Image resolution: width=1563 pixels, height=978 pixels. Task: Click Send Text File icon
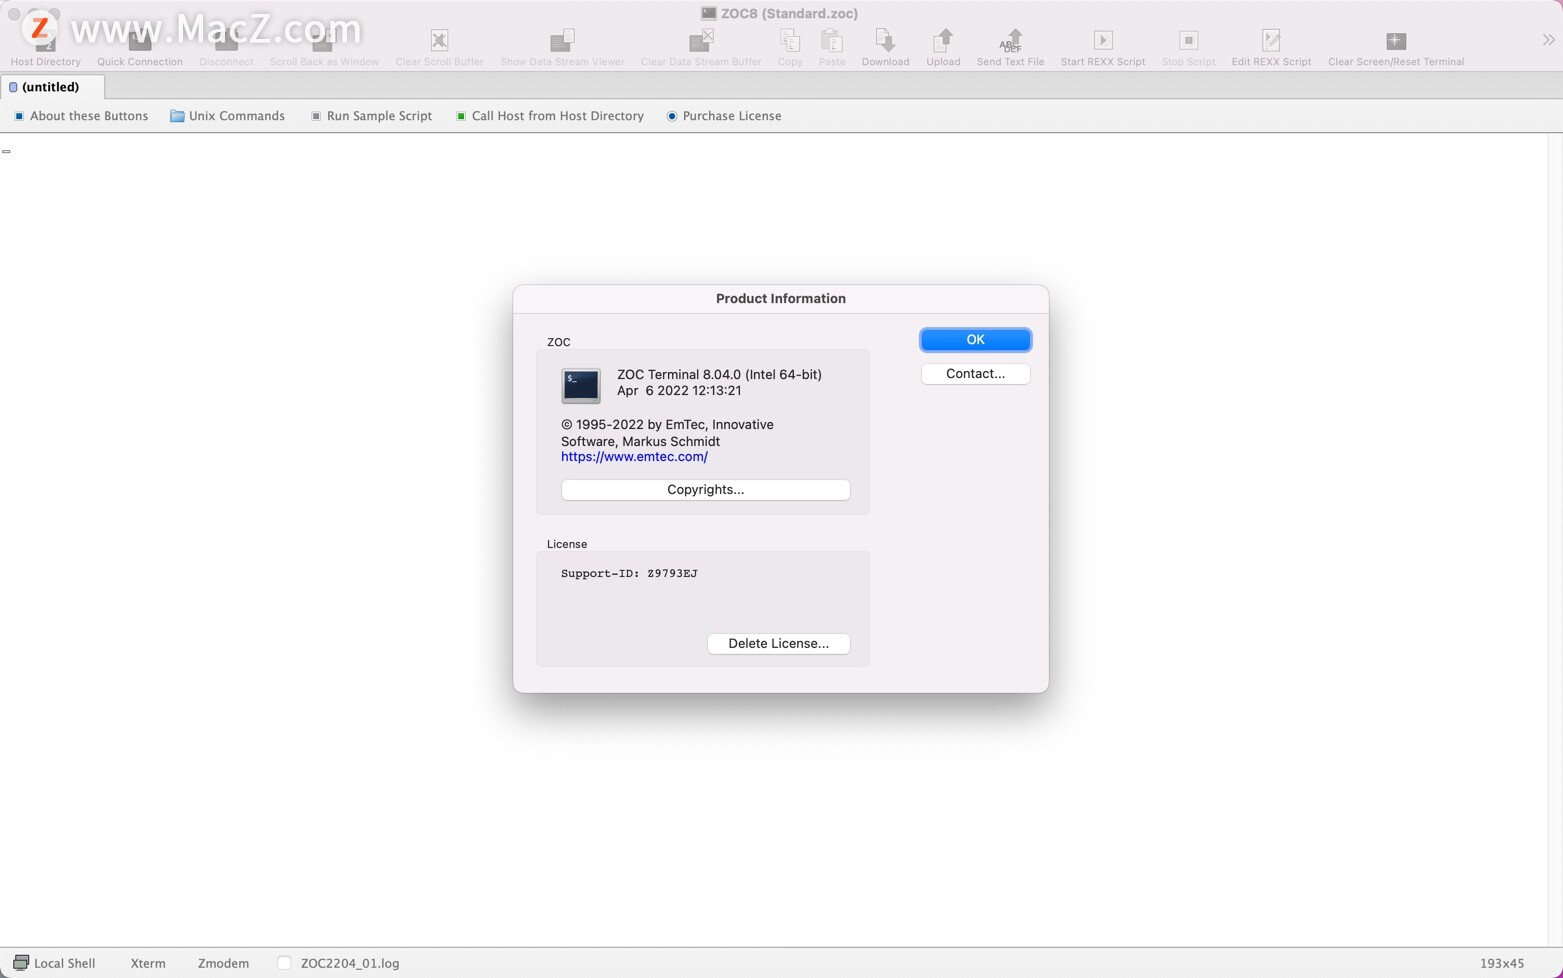(x=1010, y=41)
